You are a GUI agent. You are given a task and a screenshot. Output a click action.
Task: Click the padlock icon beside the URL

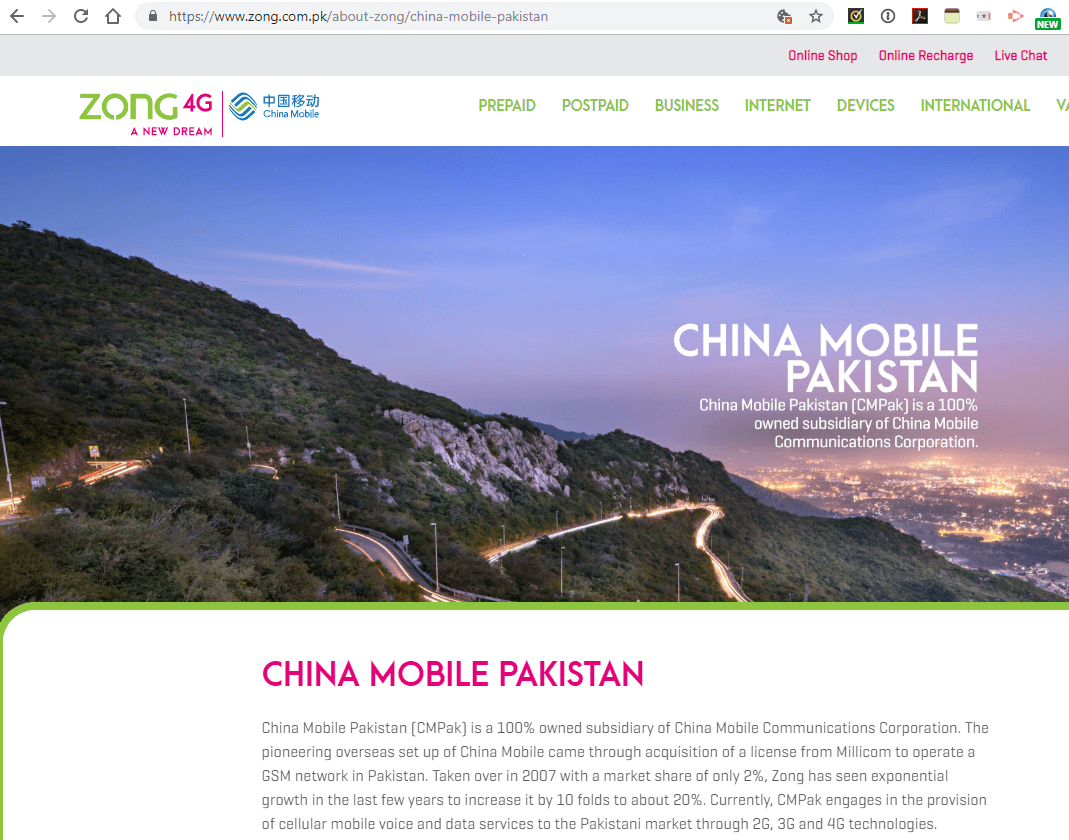(152, 16)
